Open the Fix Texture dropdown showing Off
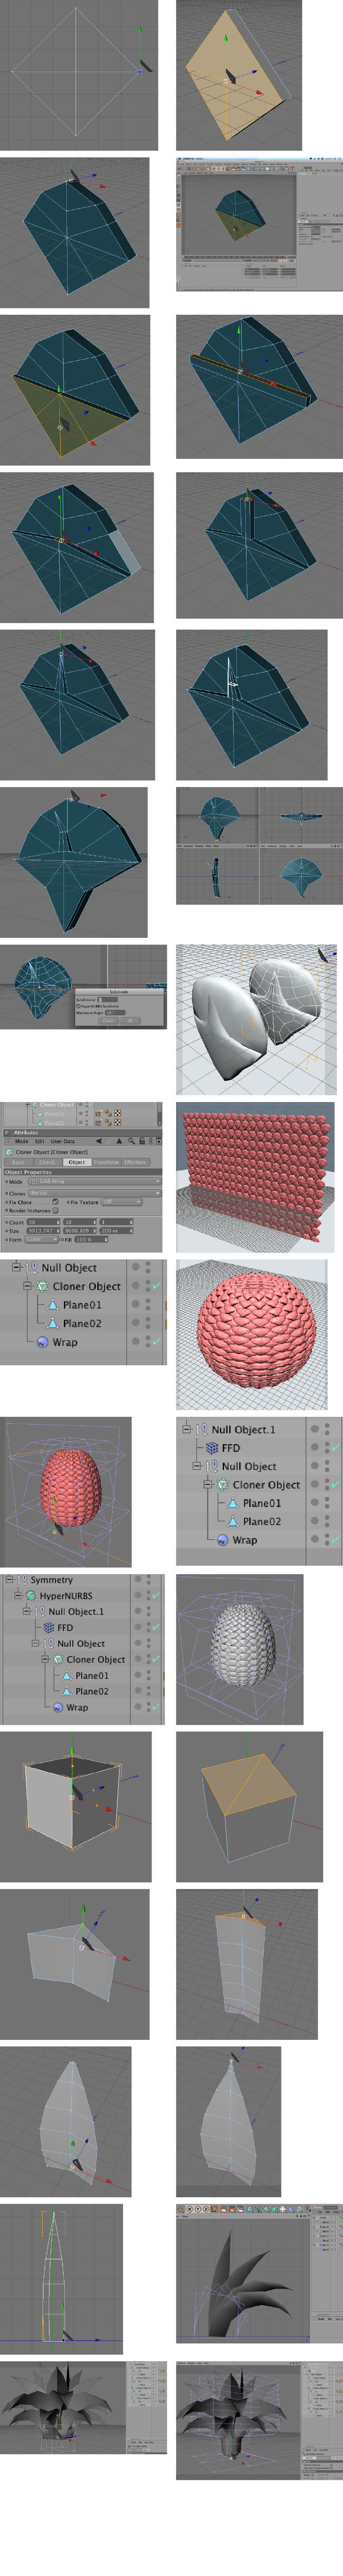 [x=122, y=1202]
